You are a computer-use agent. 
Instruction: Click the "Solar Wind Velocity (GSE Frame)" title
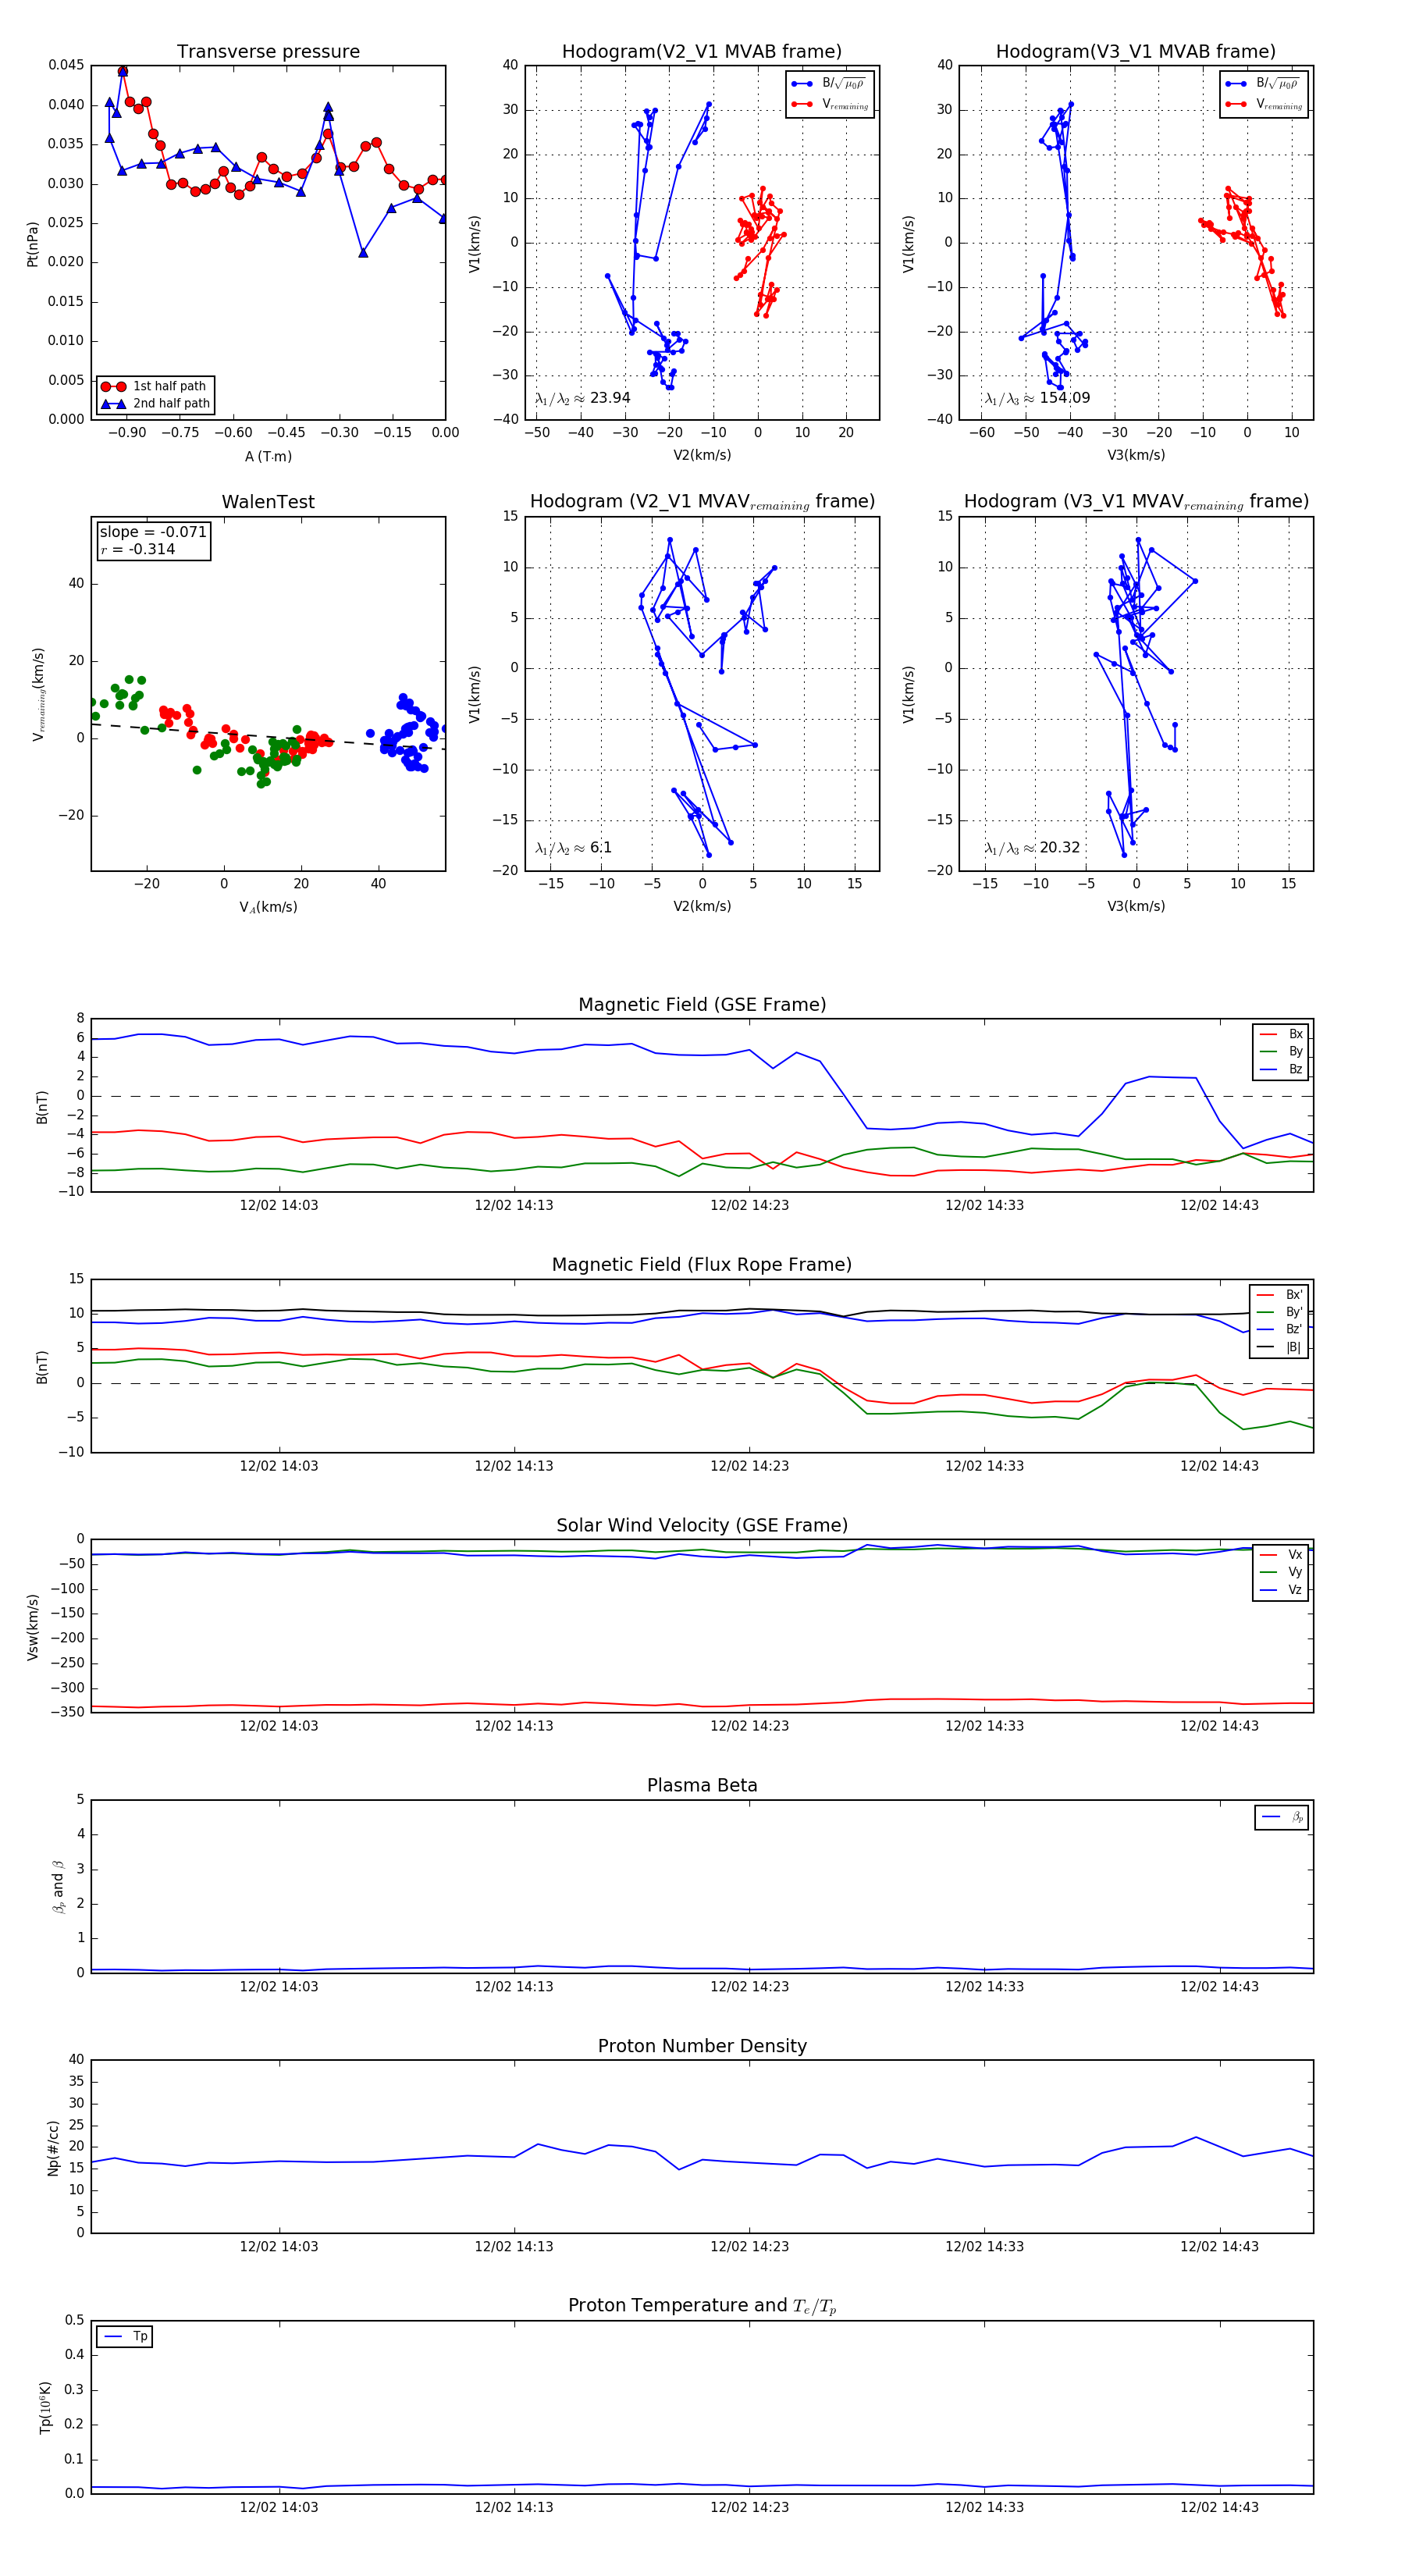tap(702, 1525)
